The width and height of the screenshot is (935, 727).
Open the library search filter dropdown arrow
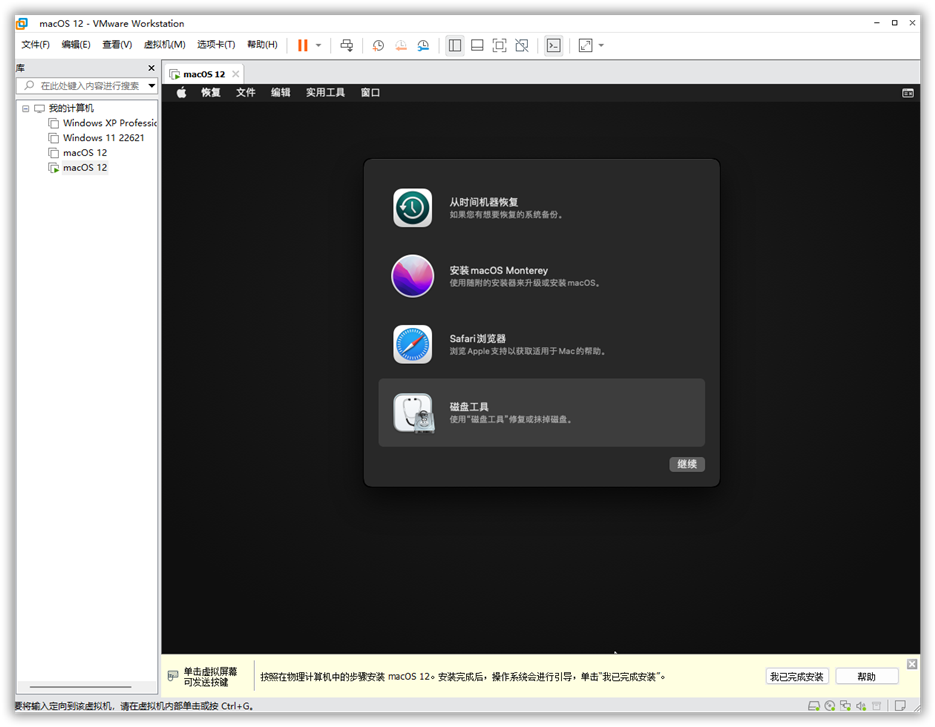click(152, 86)
